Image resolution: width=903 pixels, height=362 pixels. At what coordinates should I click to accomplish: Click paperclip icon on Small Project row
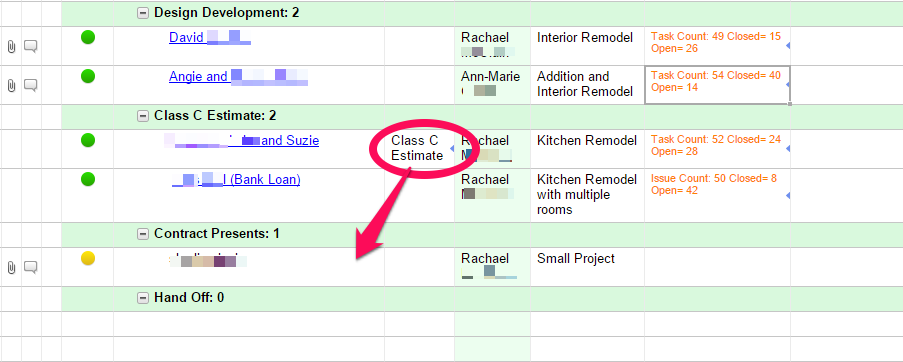coord(11,268)
